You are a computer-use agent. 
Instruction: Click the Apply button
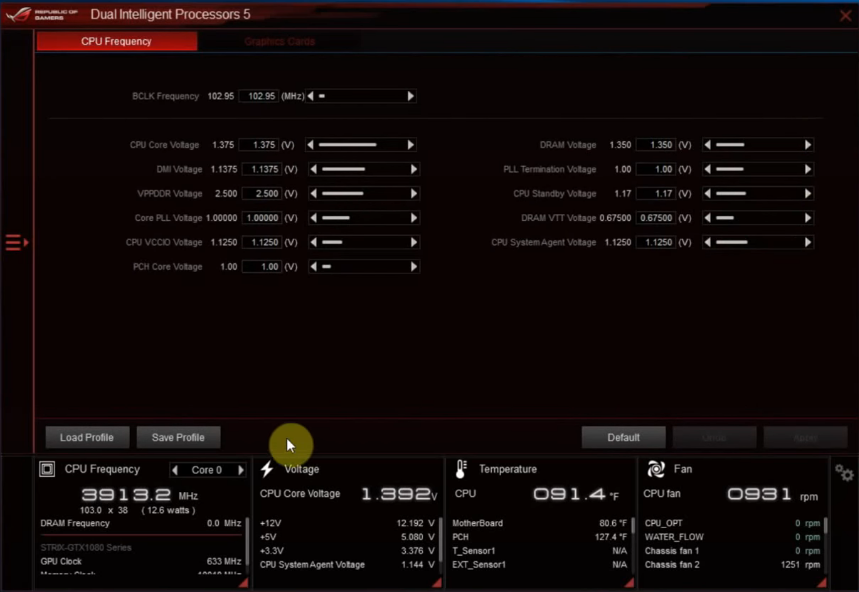point(805,437)
